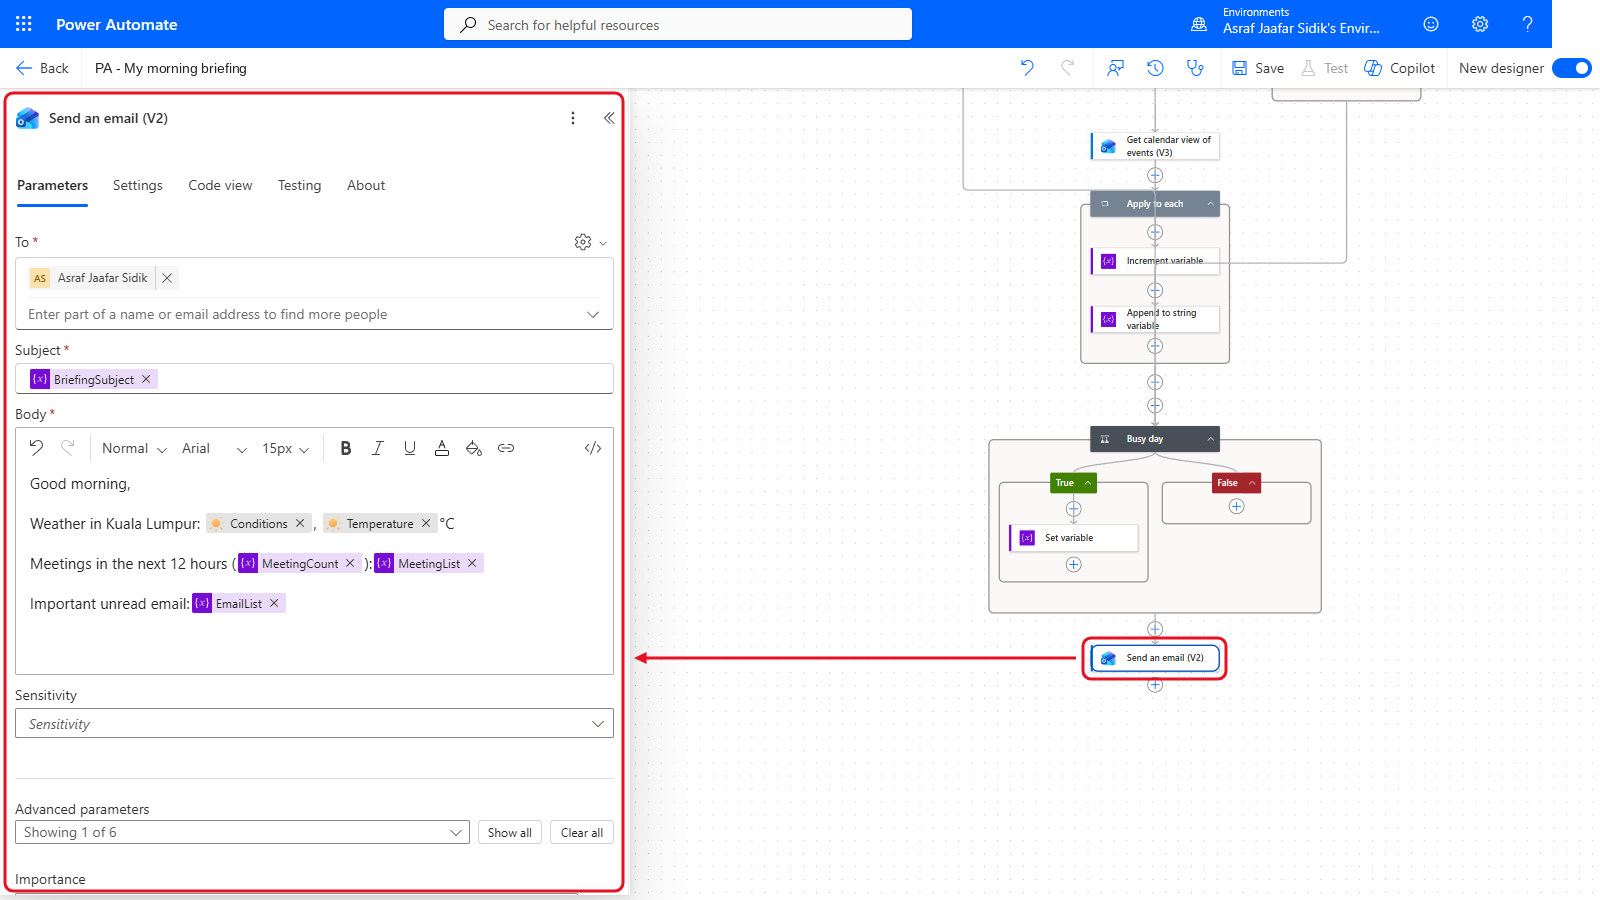Click Clear all advanced parameters
This screenshot has width=1600, height=900.
pos(582,832)
